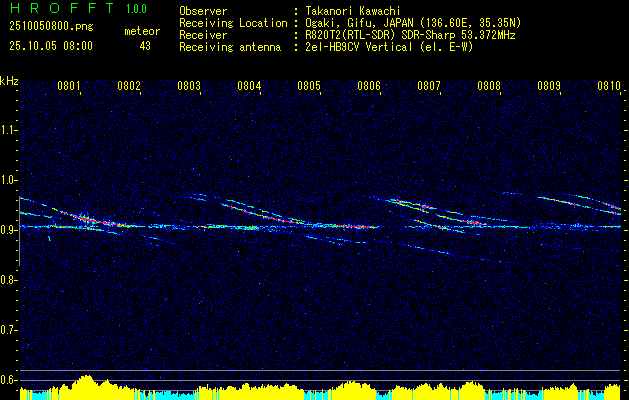Click the observer name Takanori Kawachi
629x400 pixels.
[353, 11]
